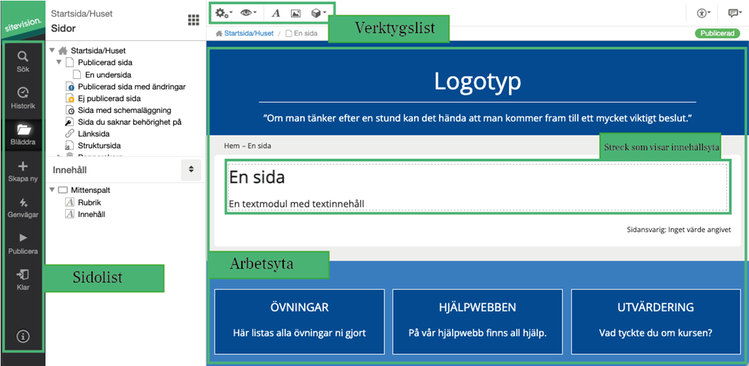The height and width of the screenshot is (366, 749).
Task: Open the ÖVNINGAR box
Action: [300, 322]
